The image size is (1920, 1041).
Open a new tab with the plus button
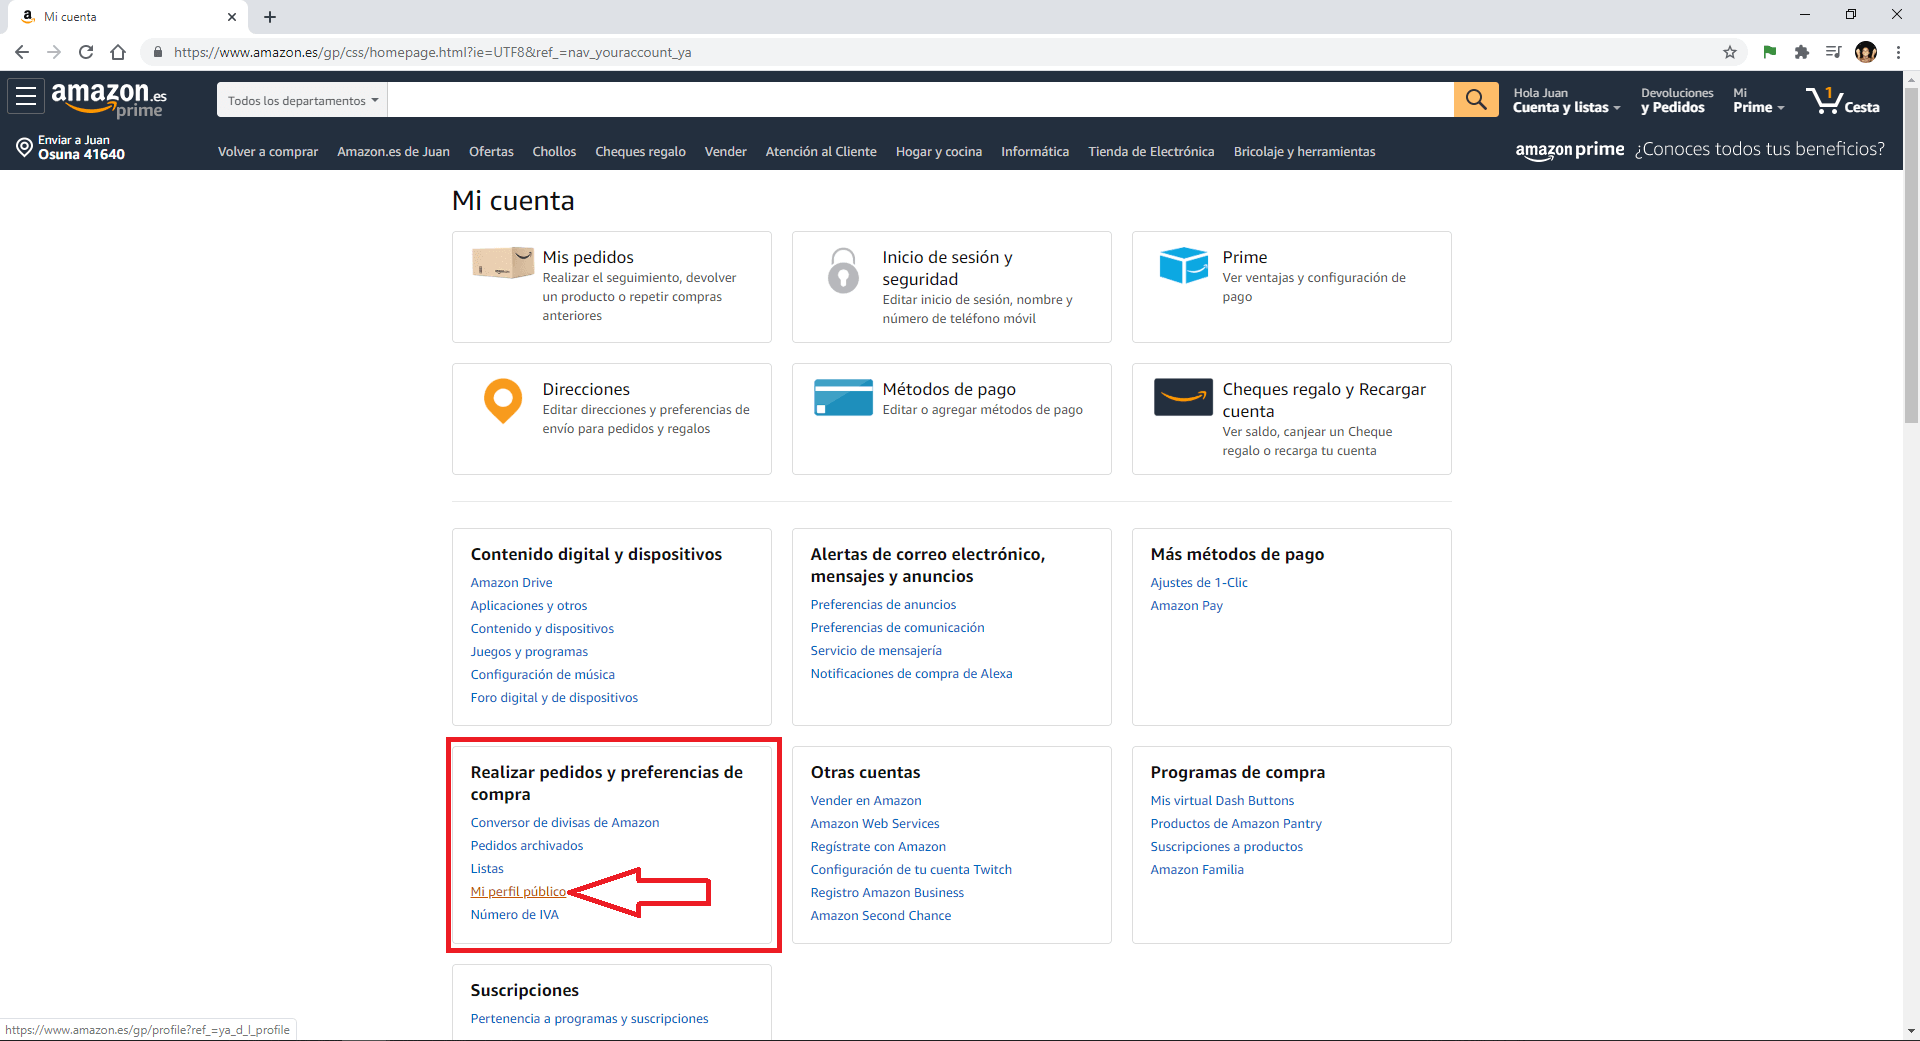(x=270, y=17)
